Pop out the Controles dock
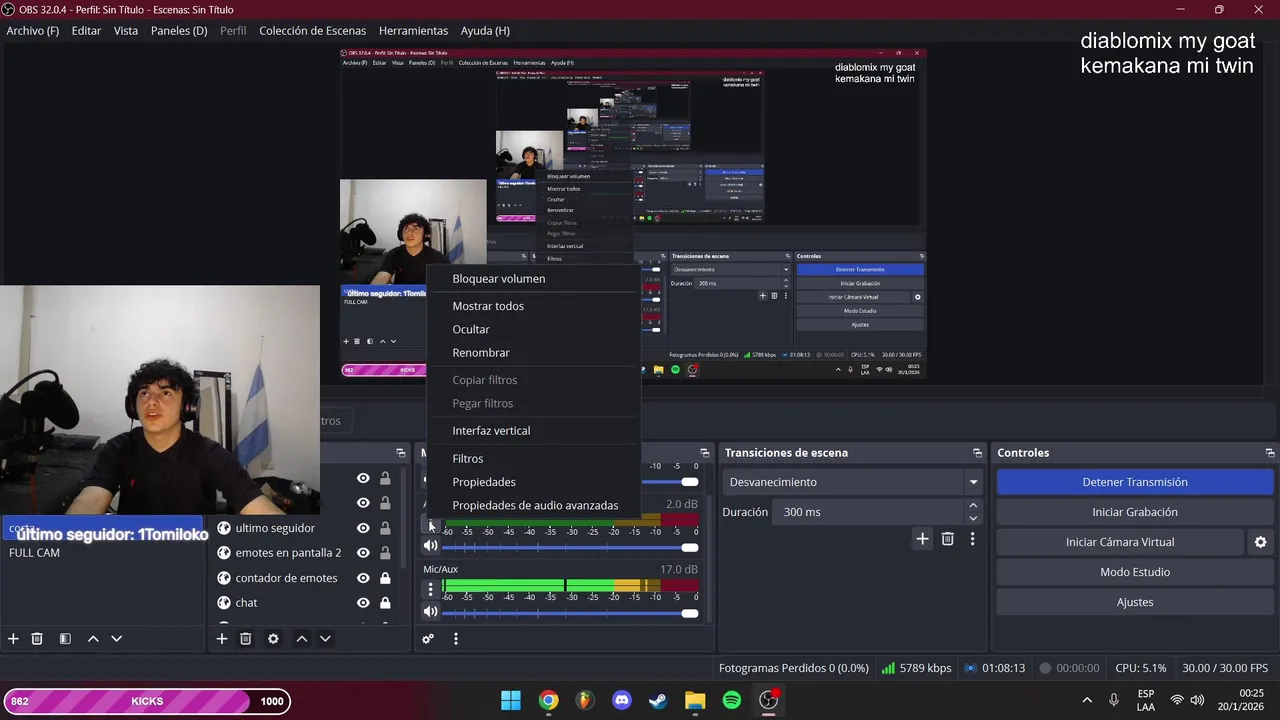This screenshot has width=1280, height=720. click(x=1269, y=453)
